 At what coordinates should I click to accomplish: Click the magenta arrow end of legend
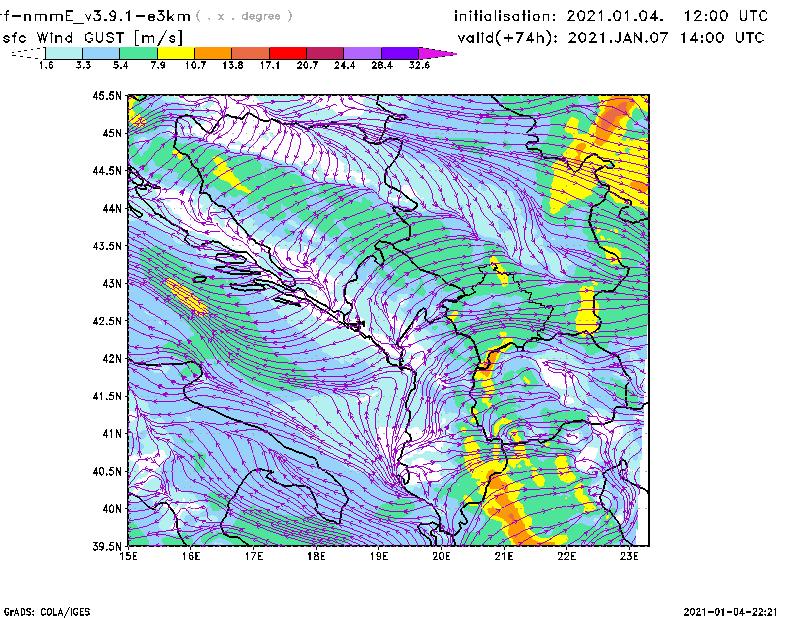click(437, 53)
